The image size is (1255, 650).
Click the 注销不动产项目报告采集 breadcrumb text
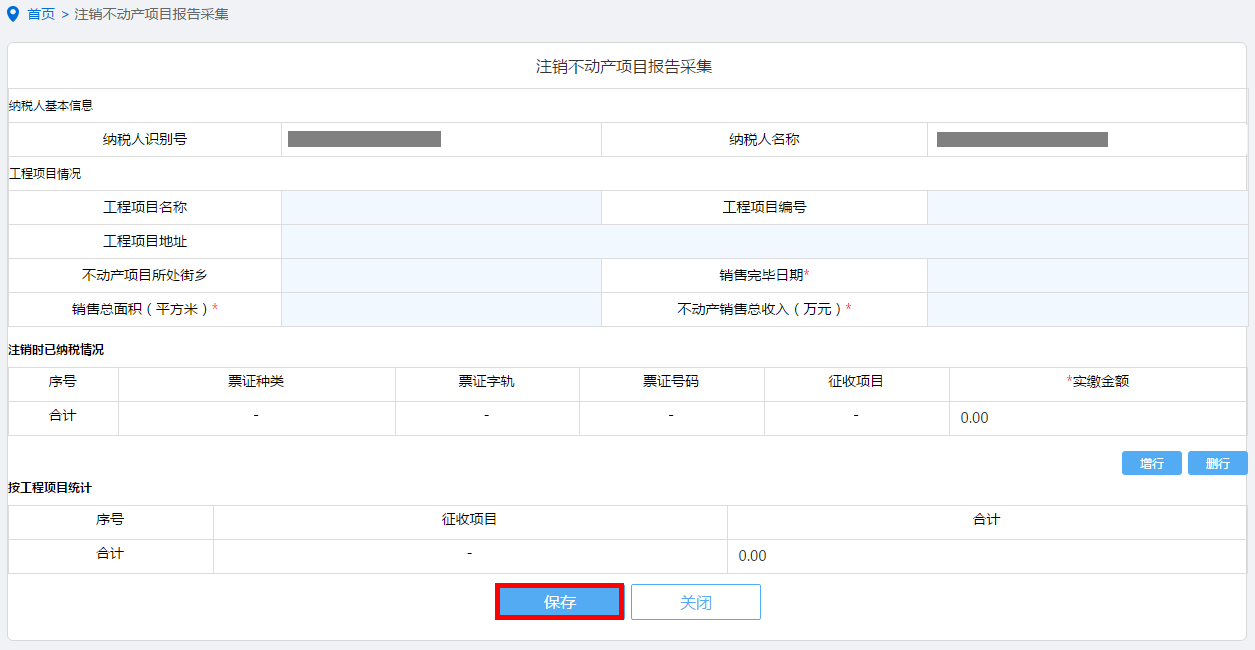151,15
